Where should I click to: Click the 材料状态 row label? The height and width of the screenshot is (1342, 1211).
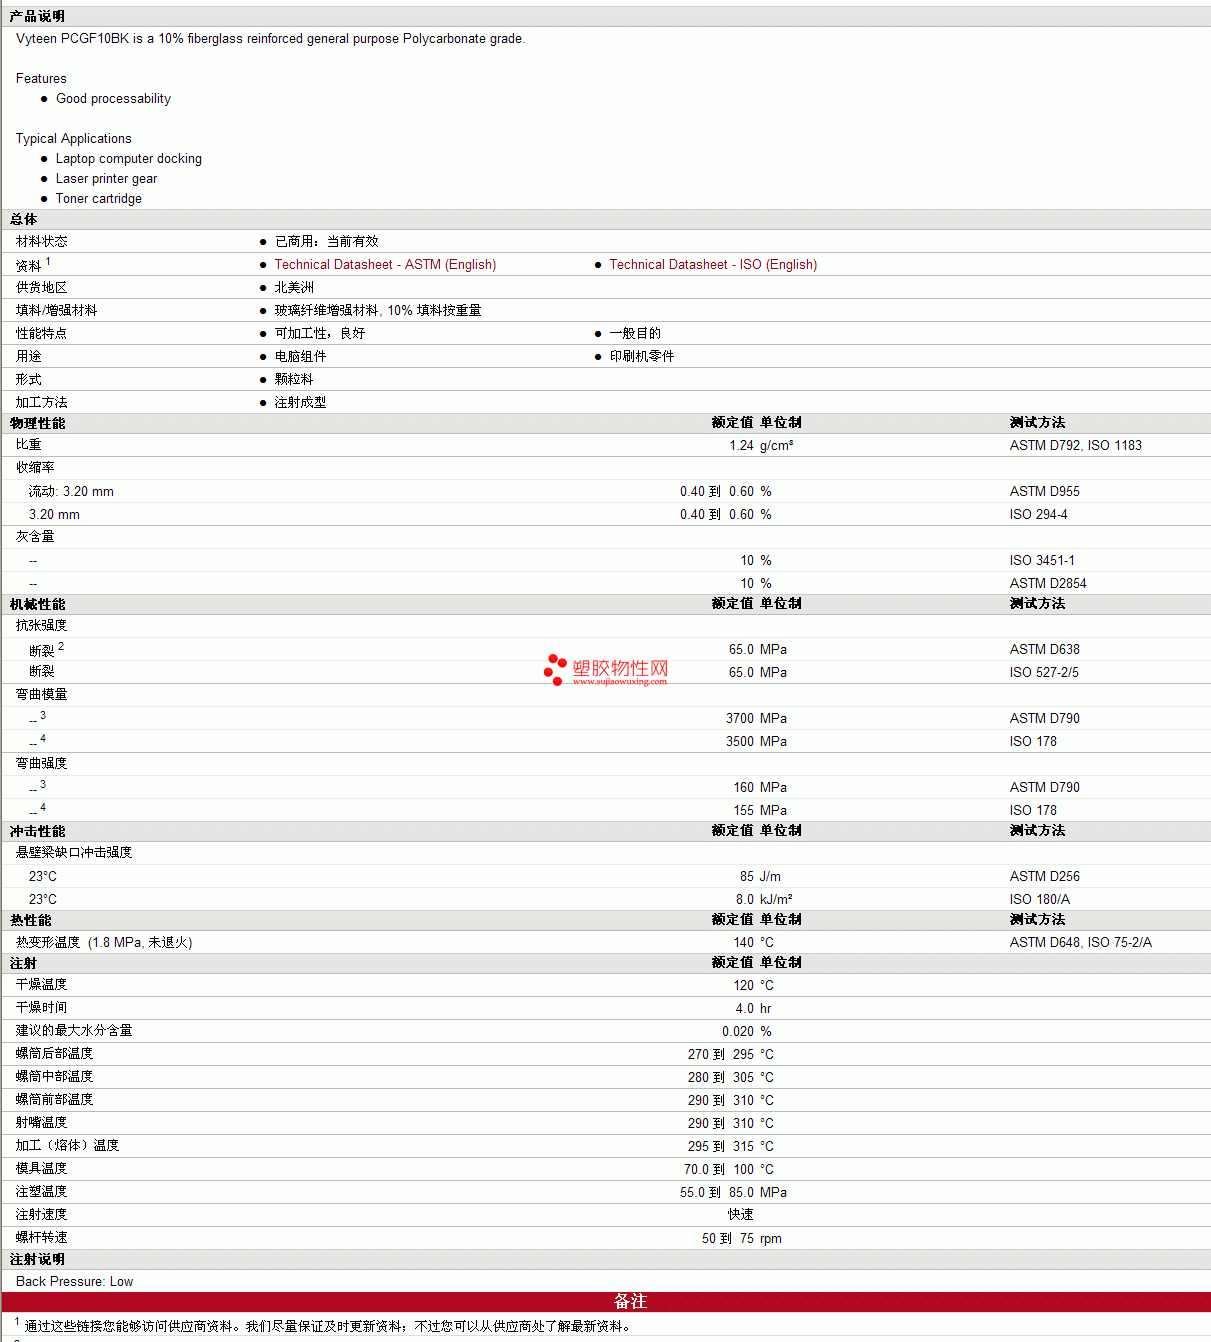tap(42, 242)
